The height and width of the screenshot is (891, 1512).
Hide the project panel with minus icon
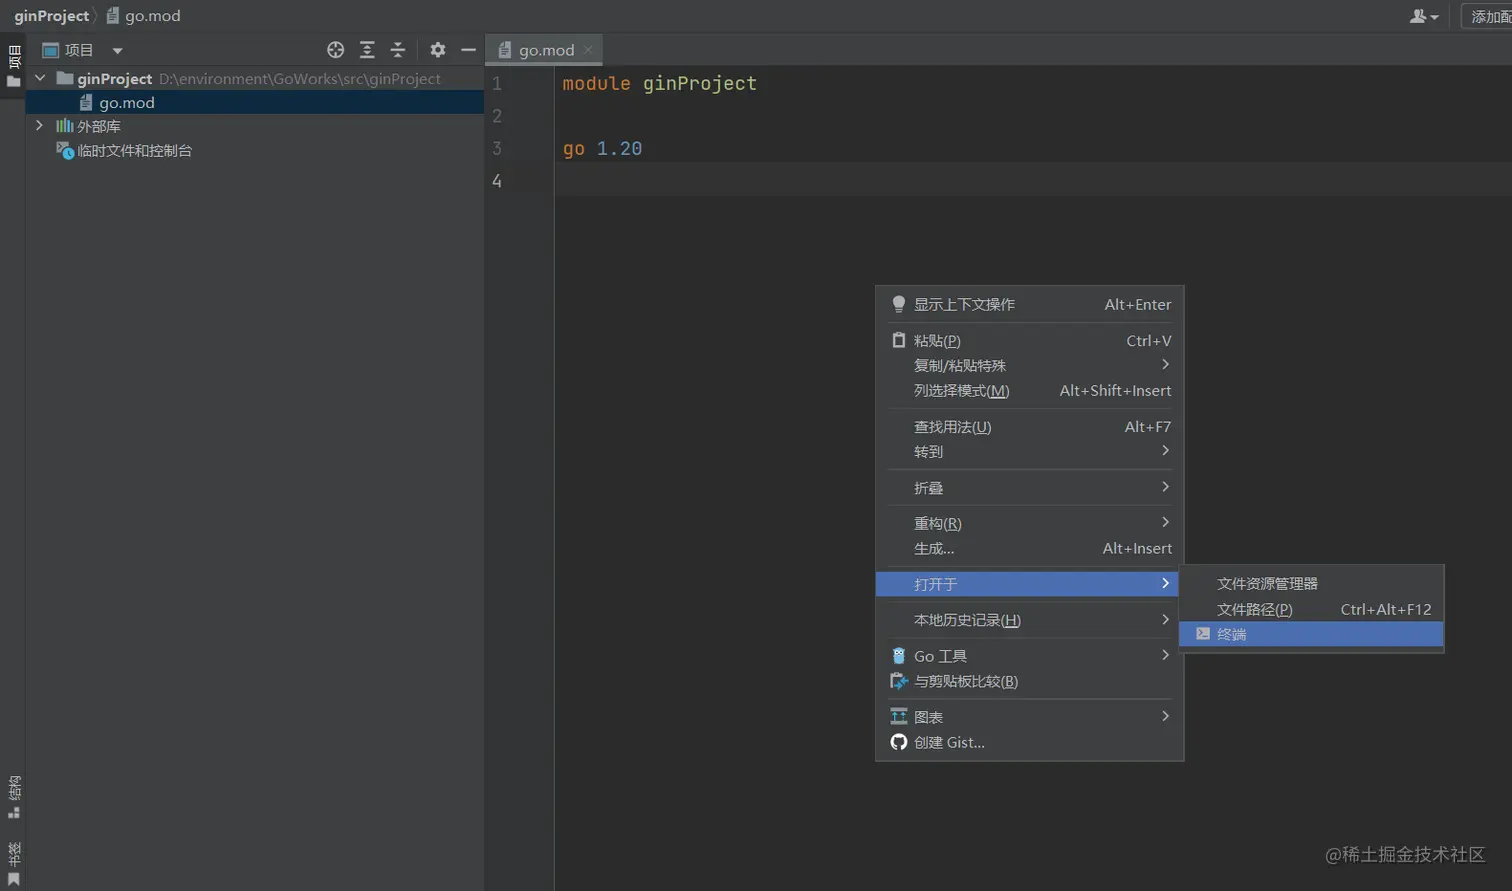[x=468, y=50]
